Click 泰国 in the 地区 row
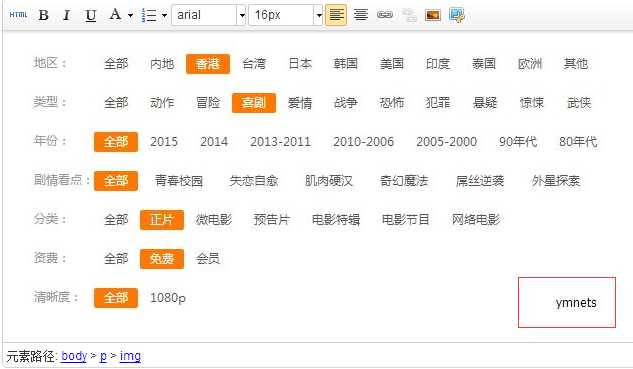 click(484, 64)
